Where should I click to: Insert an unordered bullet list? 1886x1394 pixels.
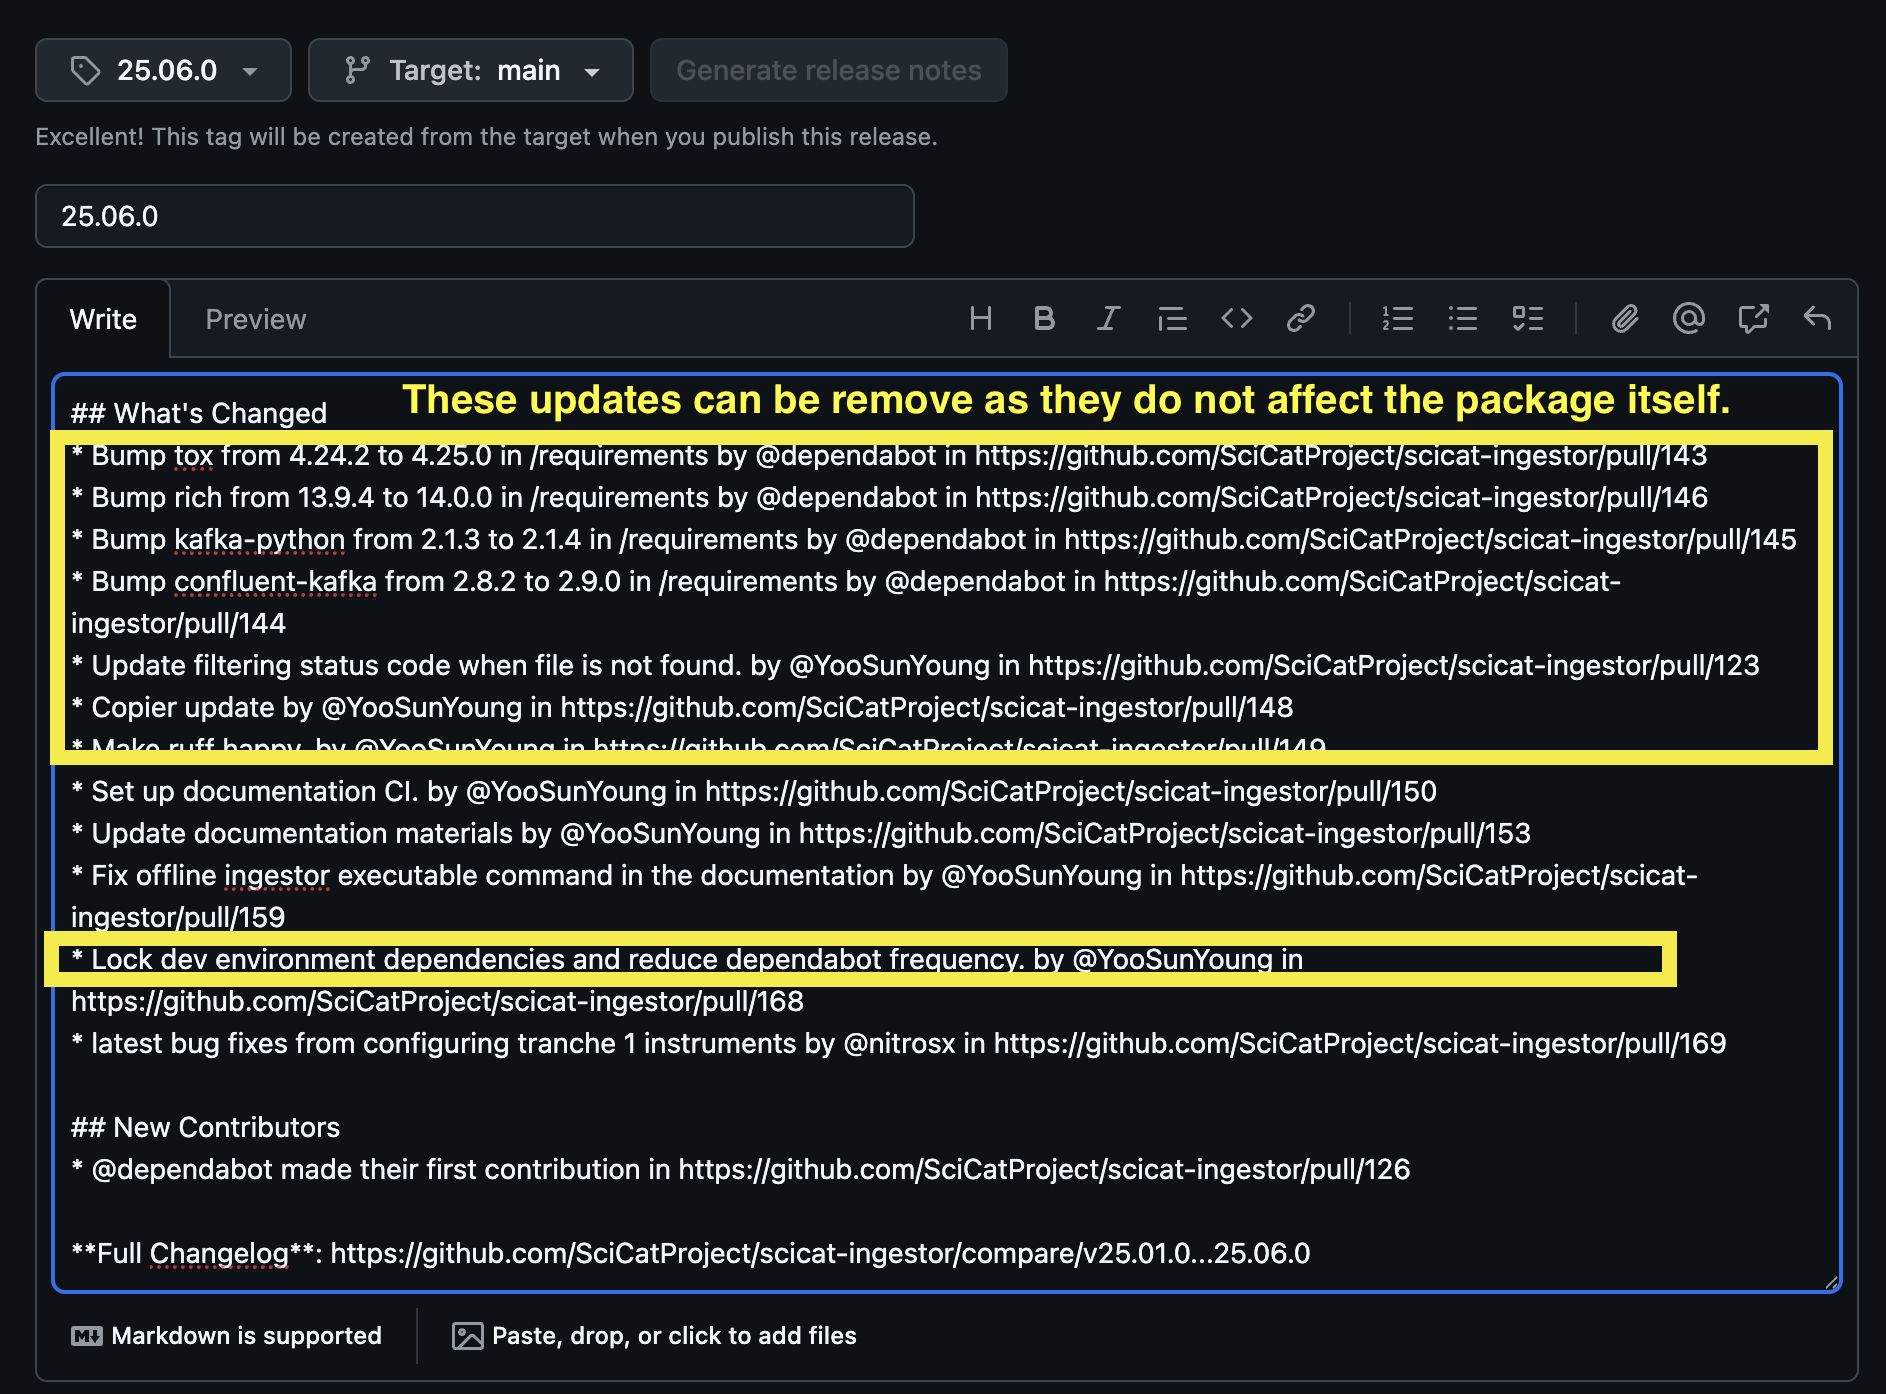1462,319
